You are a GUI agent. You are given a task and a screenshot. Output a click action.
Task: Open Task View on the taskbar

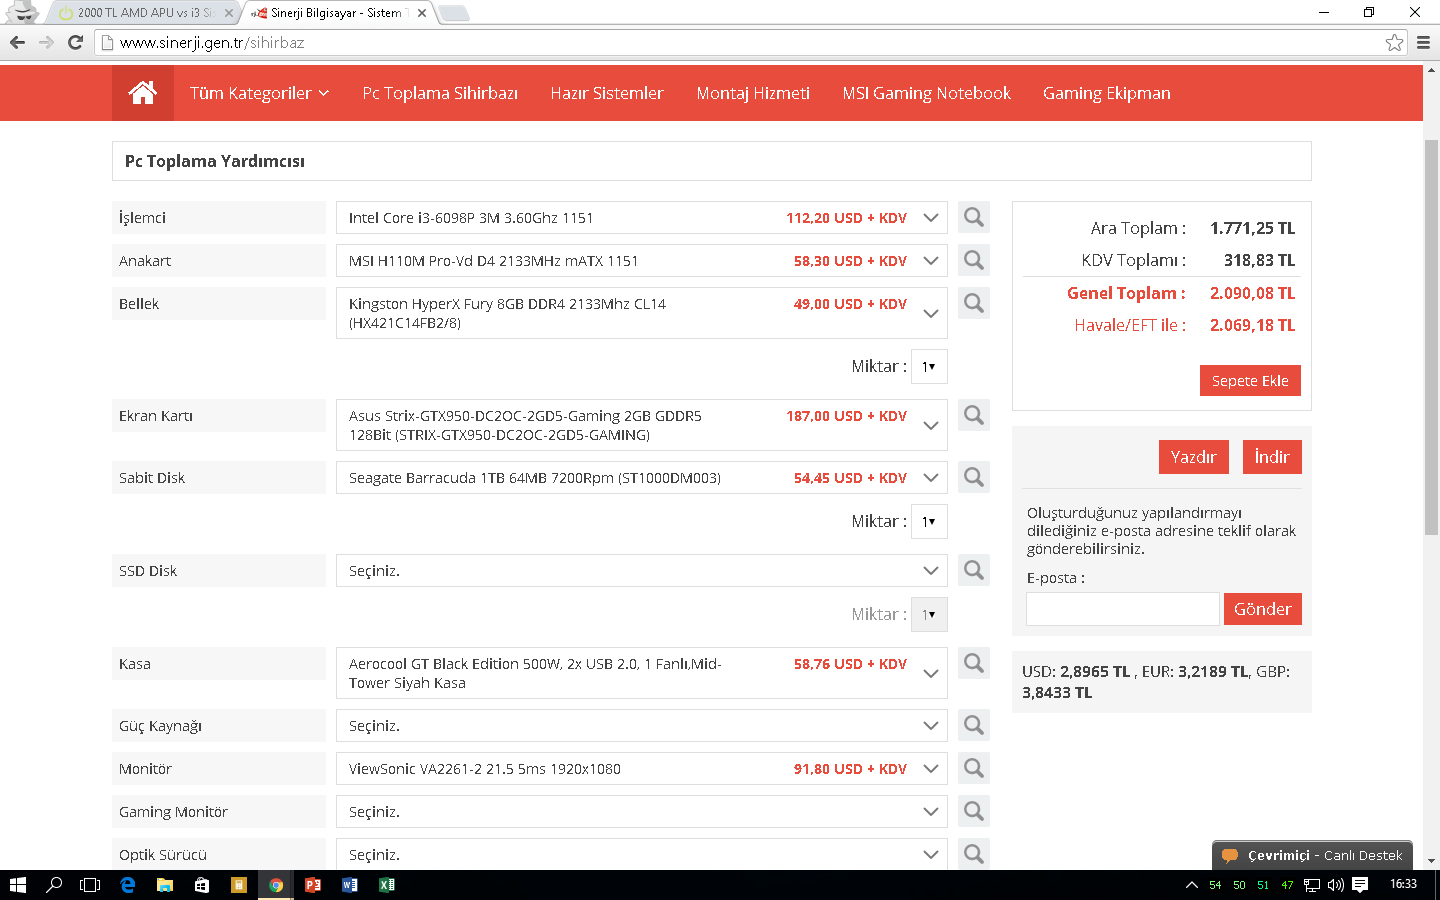(x=90, y=885)
